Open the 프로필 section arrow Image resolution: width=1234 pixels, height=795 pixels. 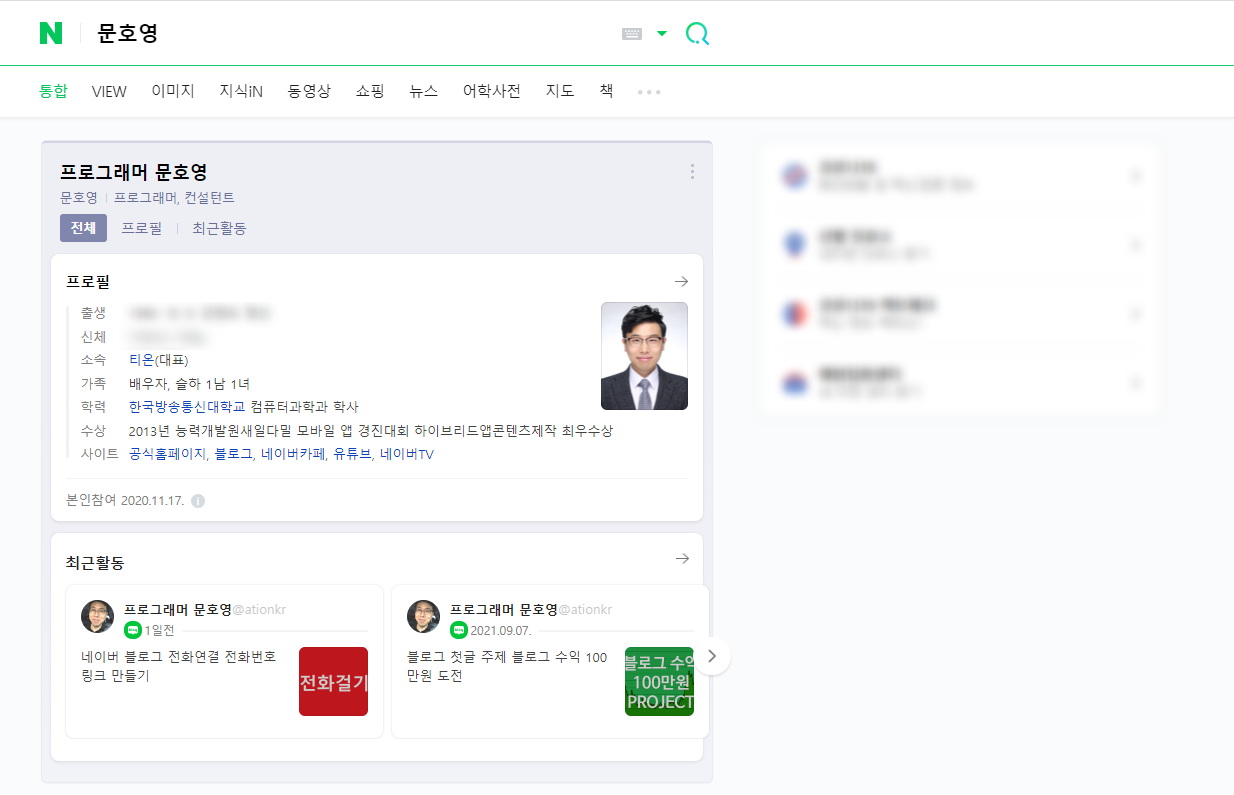point(682,282)
